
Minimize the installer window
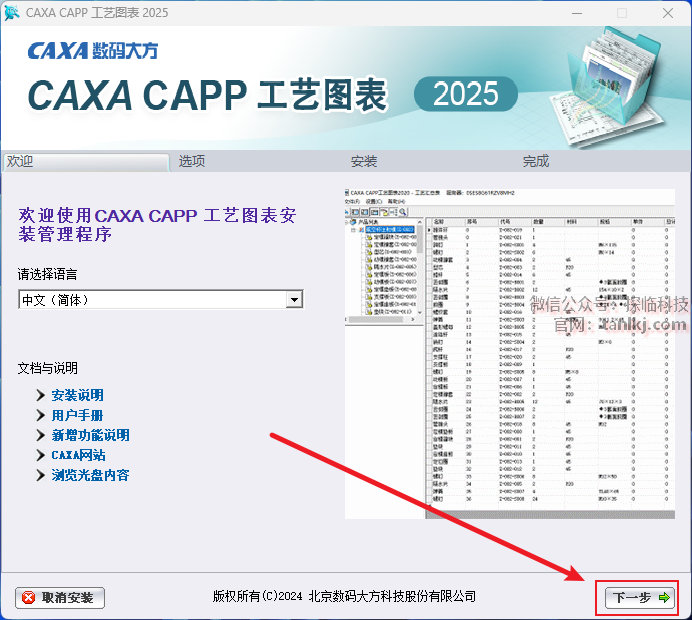(577, 13)
